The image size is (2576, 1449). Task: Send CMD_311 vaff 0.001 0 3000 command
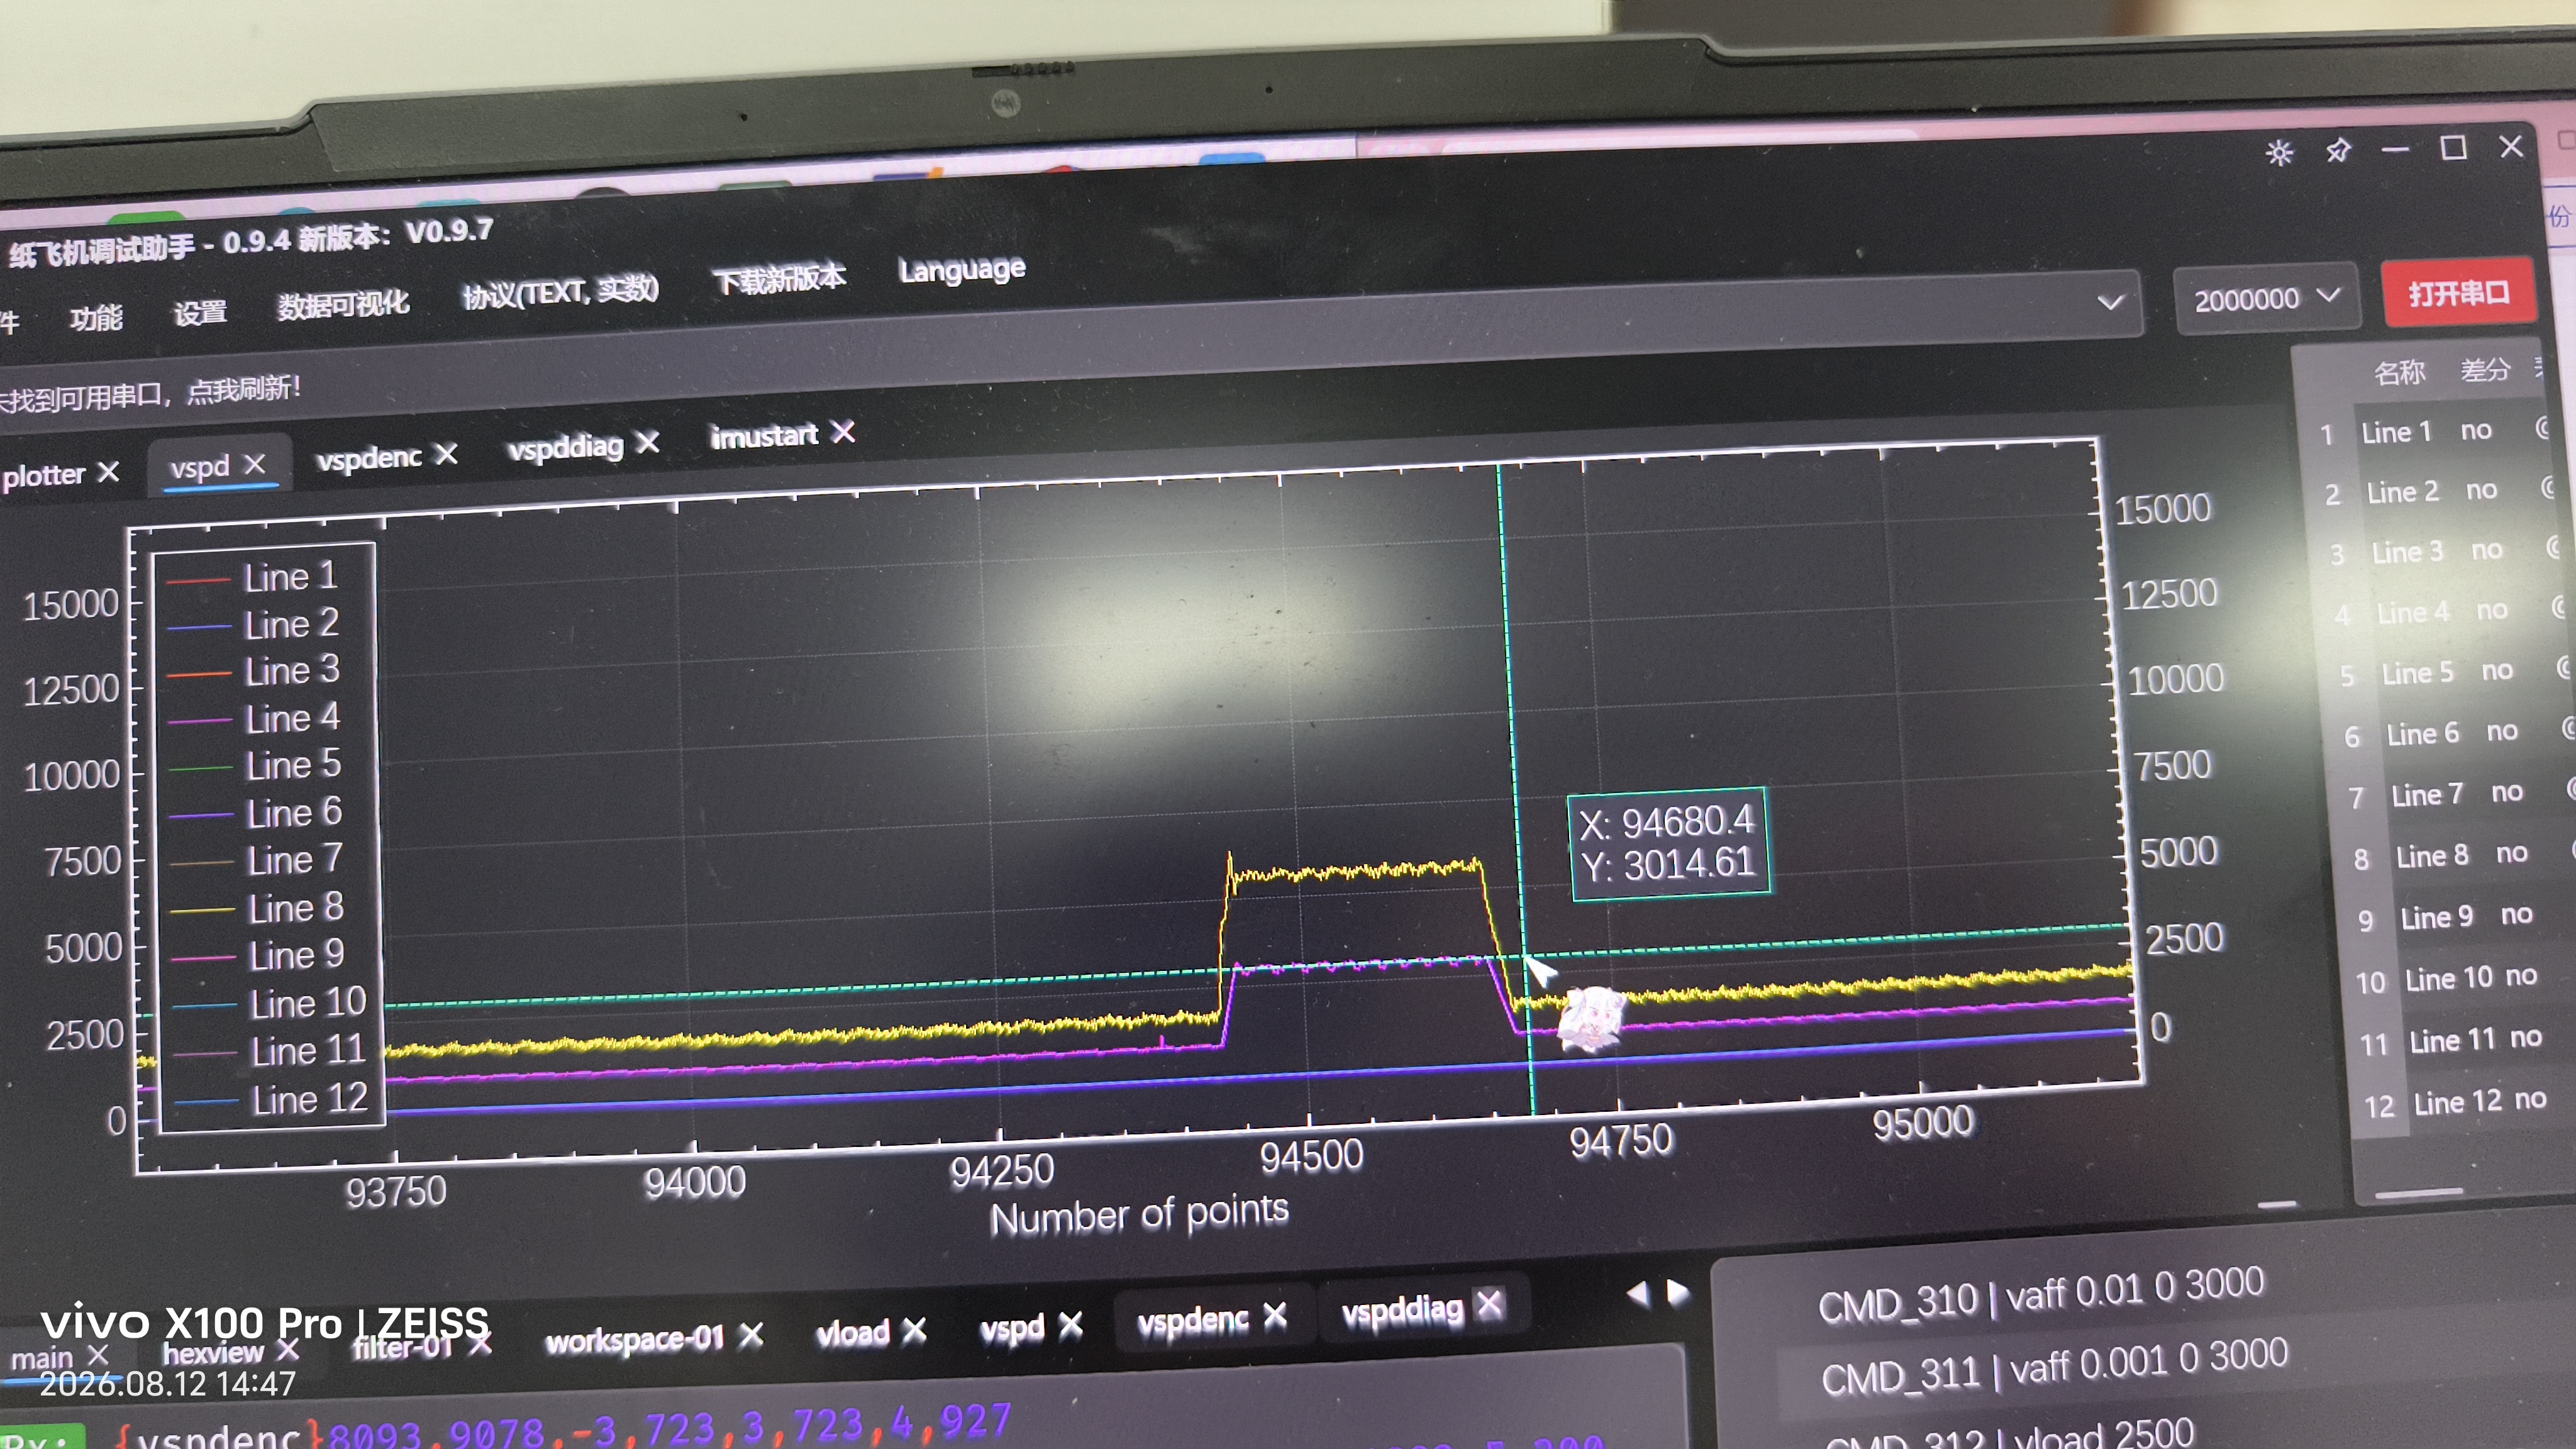click(x=2055, y=1368)
